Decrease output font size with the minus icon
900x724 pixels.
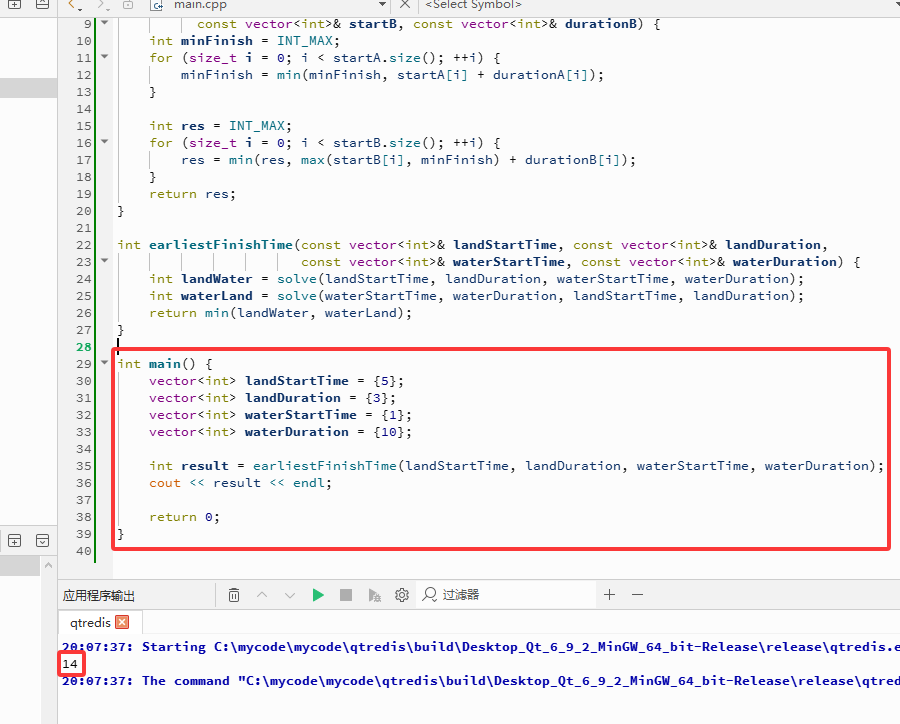[x=638, y=595]
